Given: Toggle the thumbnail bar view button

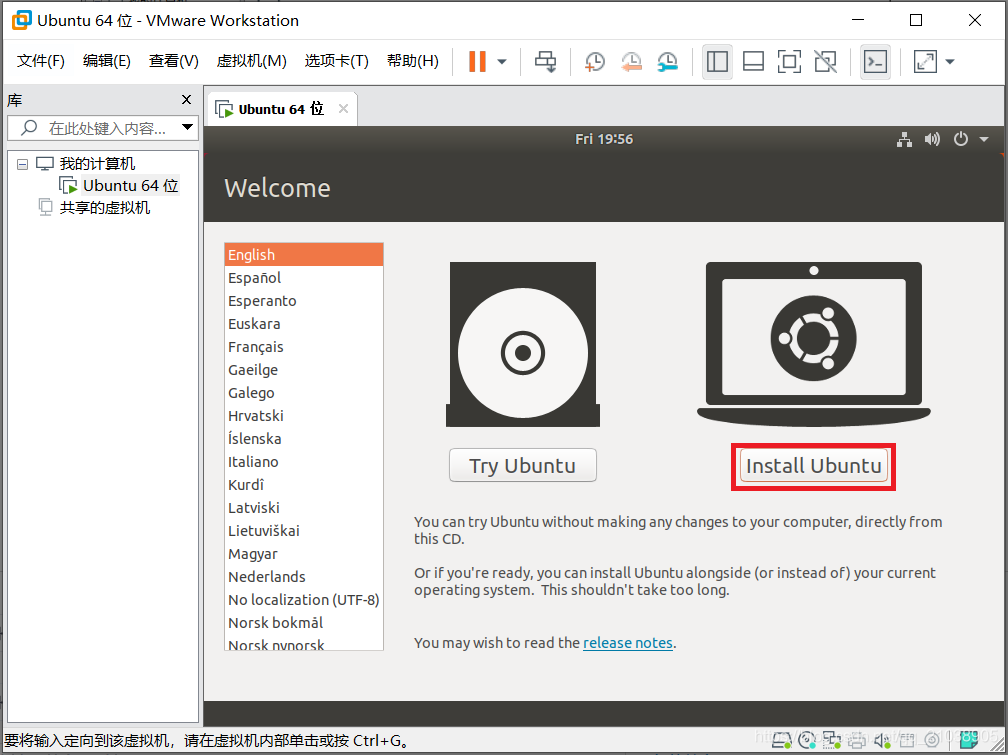Looking at the screenshot, I should coord(753,62).
